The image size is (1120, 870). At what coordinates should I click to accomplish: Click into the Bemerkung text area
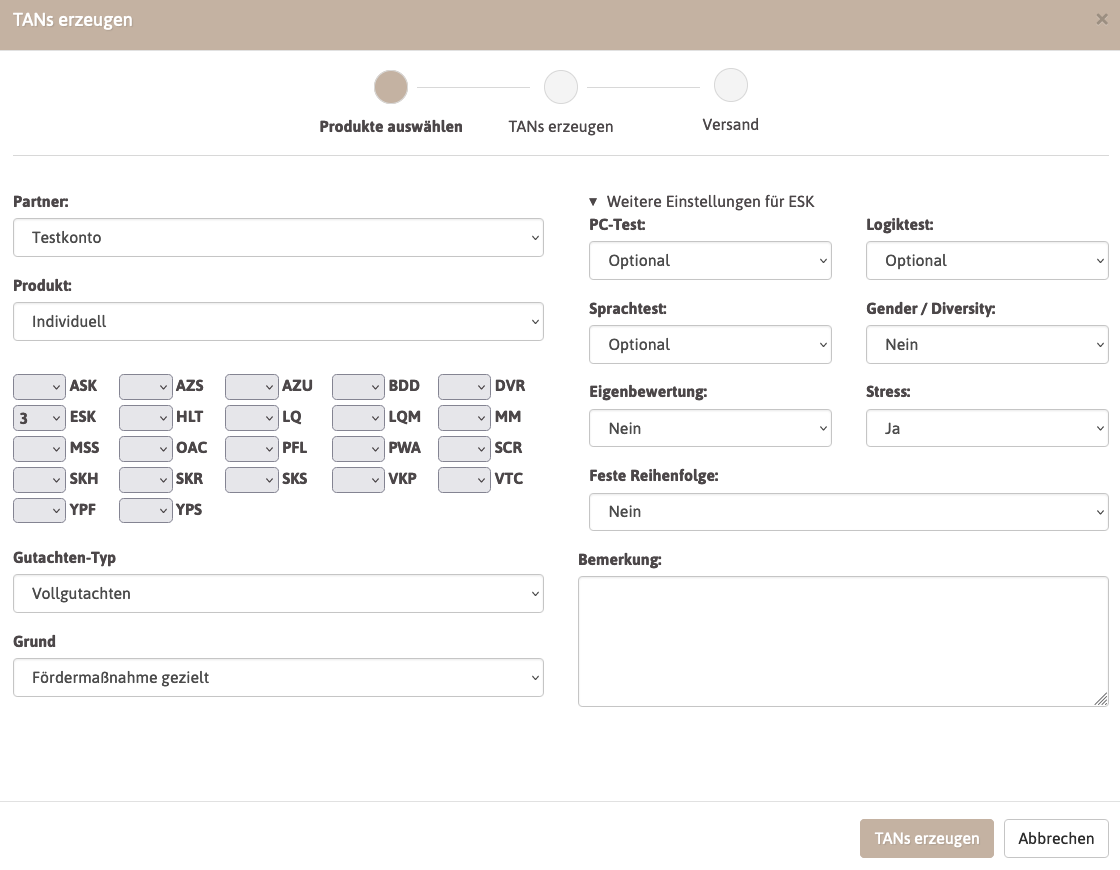[843, 641]
